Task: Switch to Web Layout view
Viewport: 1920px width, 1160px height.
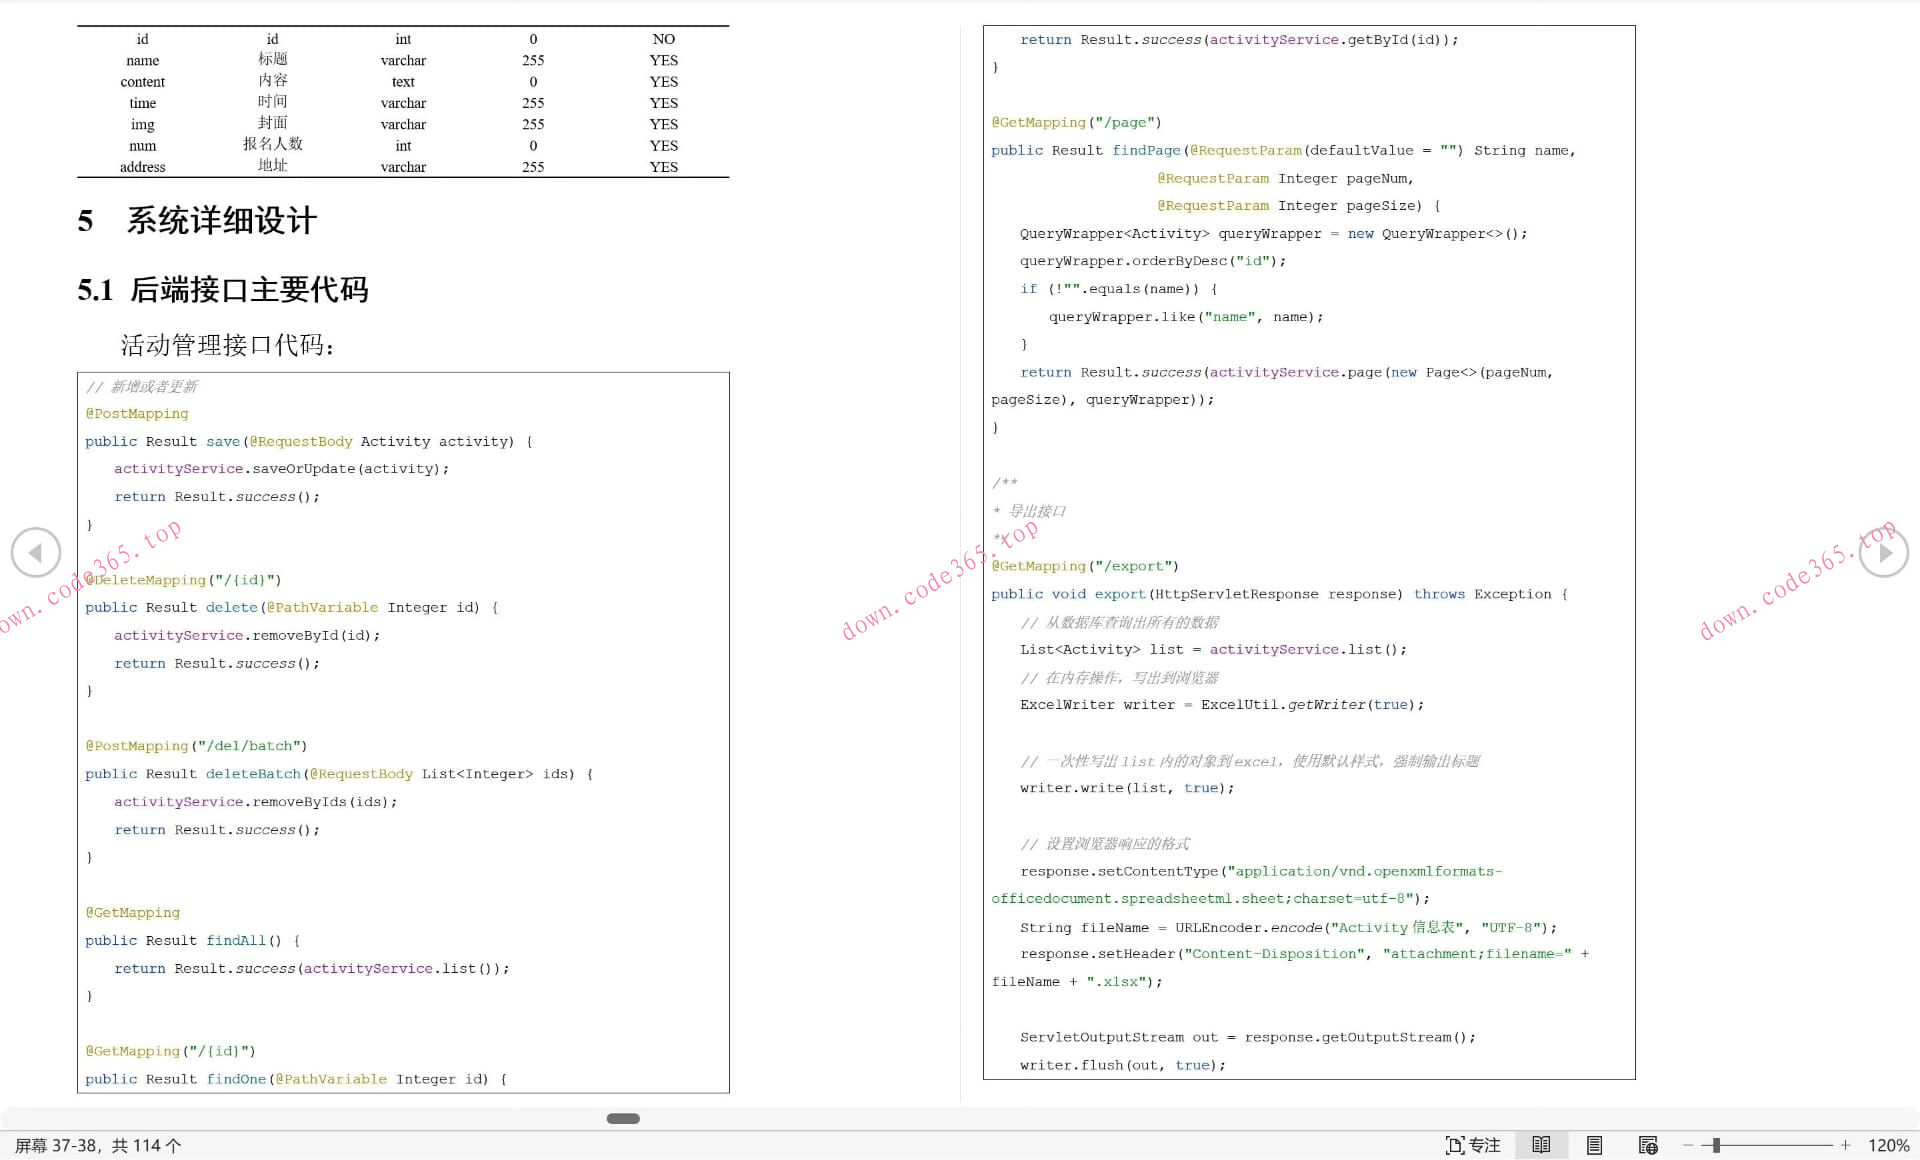Action: [1648, 1145]
